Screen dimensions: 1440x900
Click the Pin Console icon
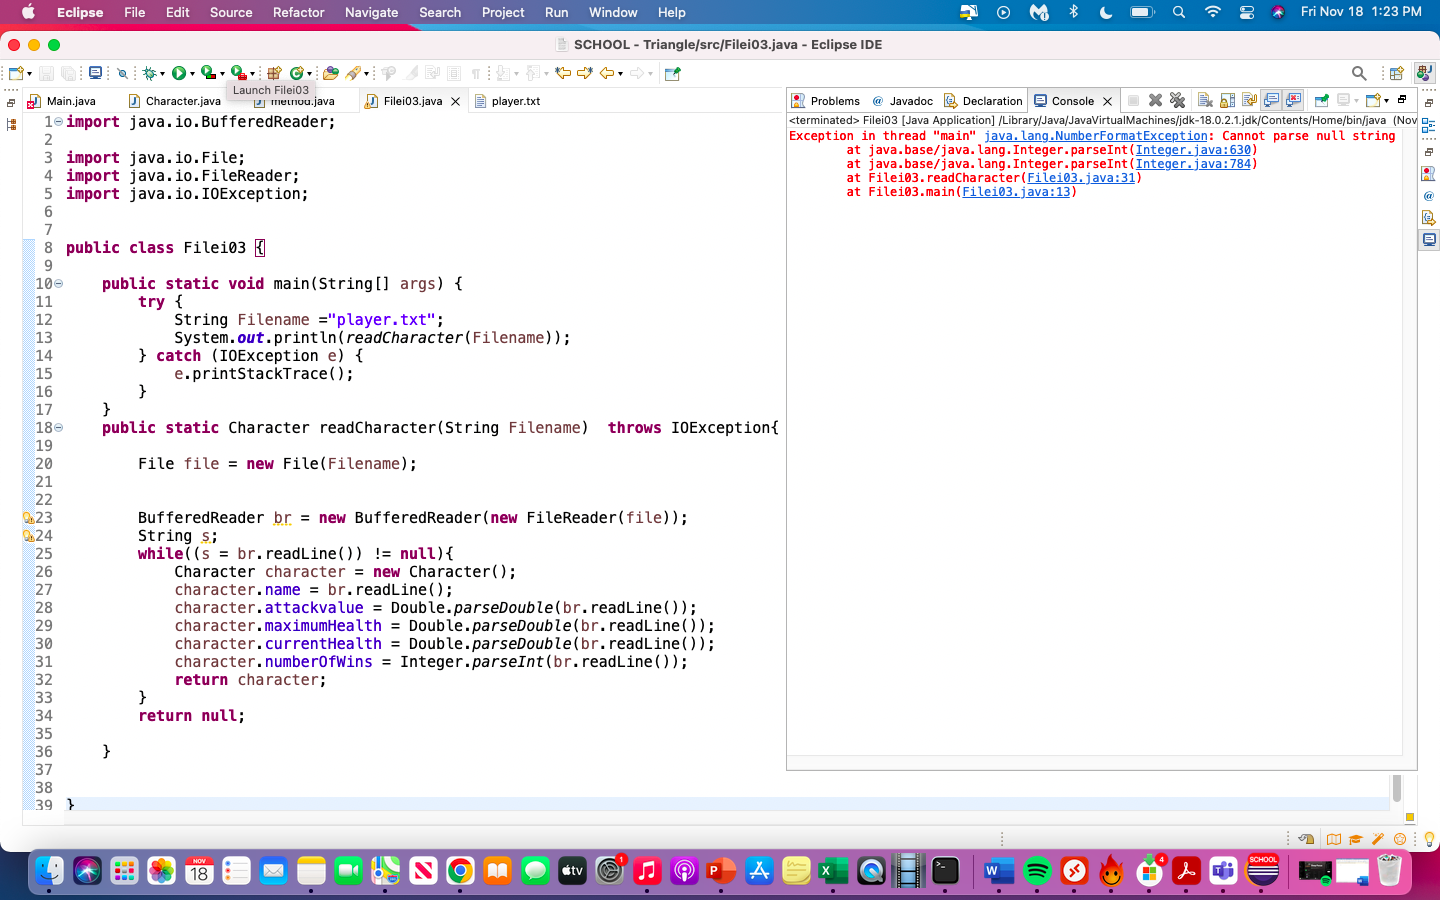(1321, 100)
